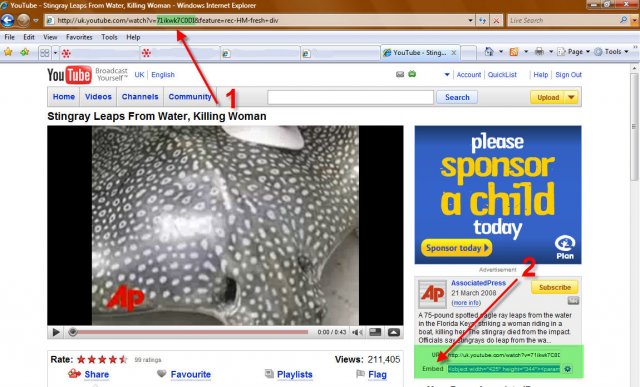Expand the address bar history dropdown
Image resolution: width=640 pixels, height=387 pixels.
[470, 20]
